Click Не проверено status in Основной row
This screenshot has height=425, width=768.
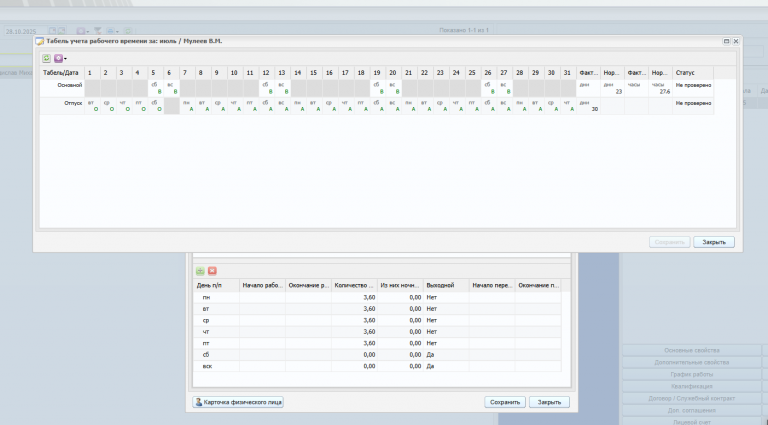coord(693,85)
